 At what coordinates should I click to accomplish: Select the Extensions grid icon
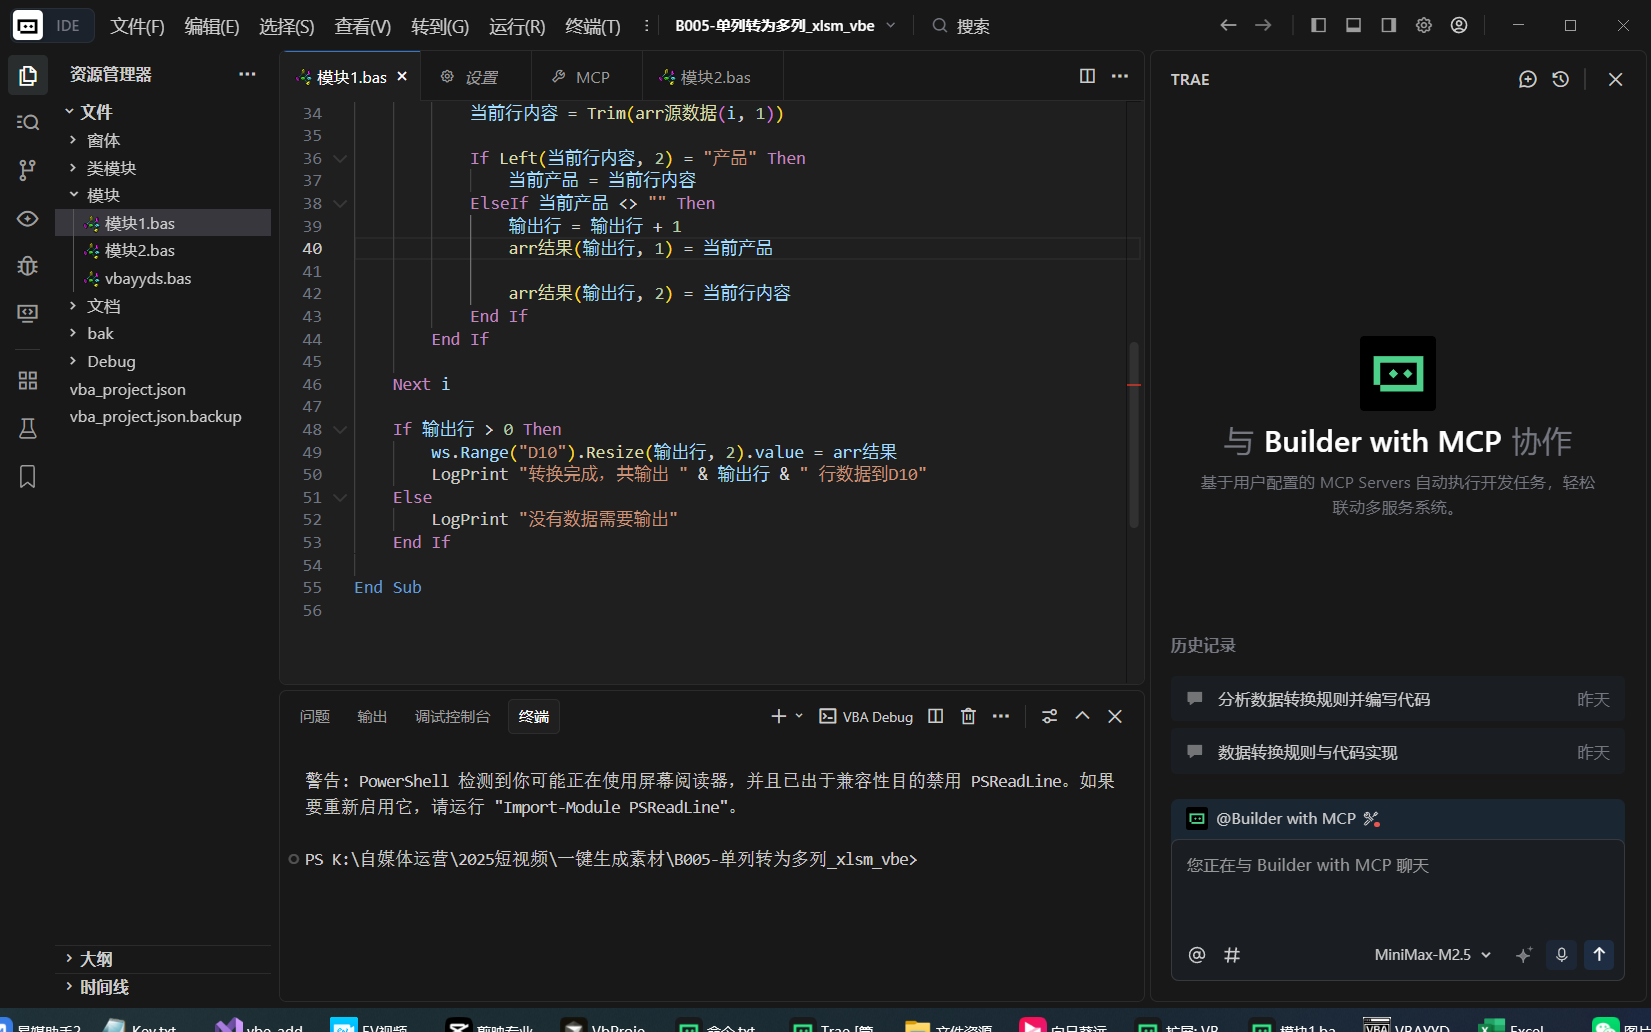point(27,380)
